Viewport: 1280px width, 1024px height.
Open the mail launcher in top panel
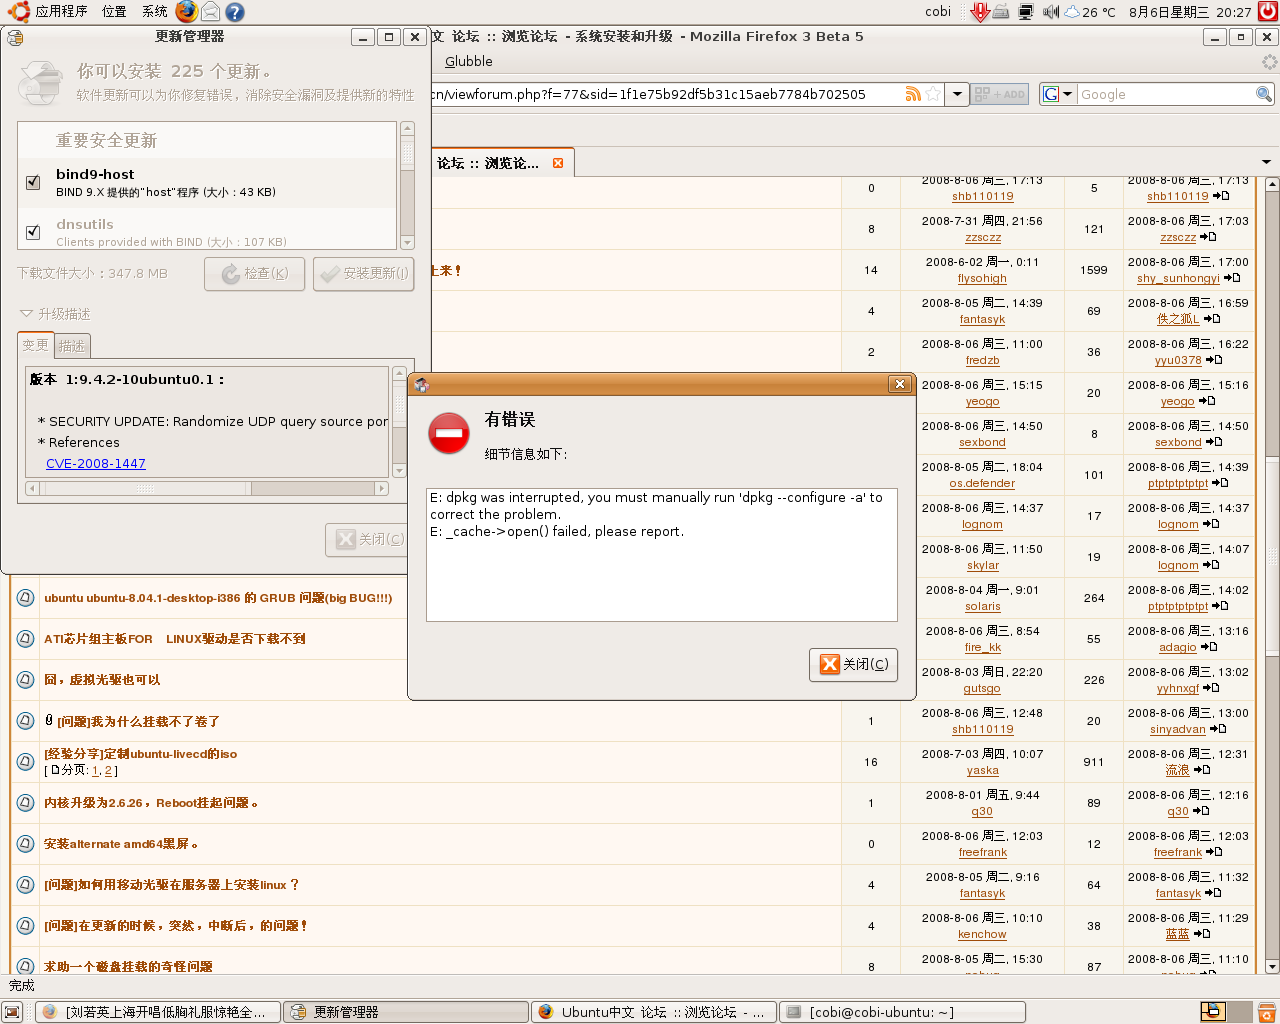pyautogui.click(x=210, y=12)
